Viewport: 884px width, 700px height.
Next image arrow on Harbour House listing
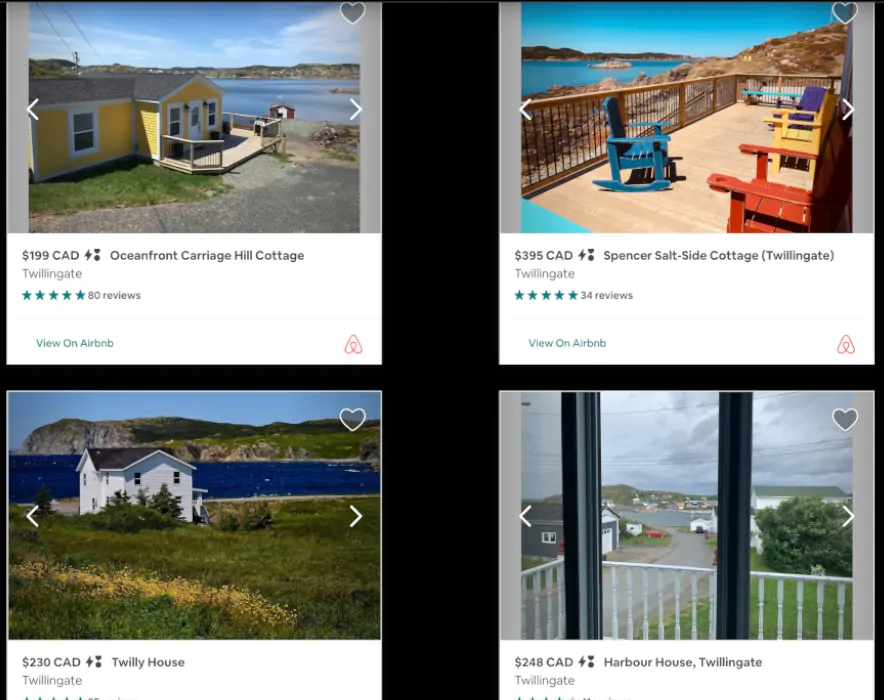[x=848, y=516]
